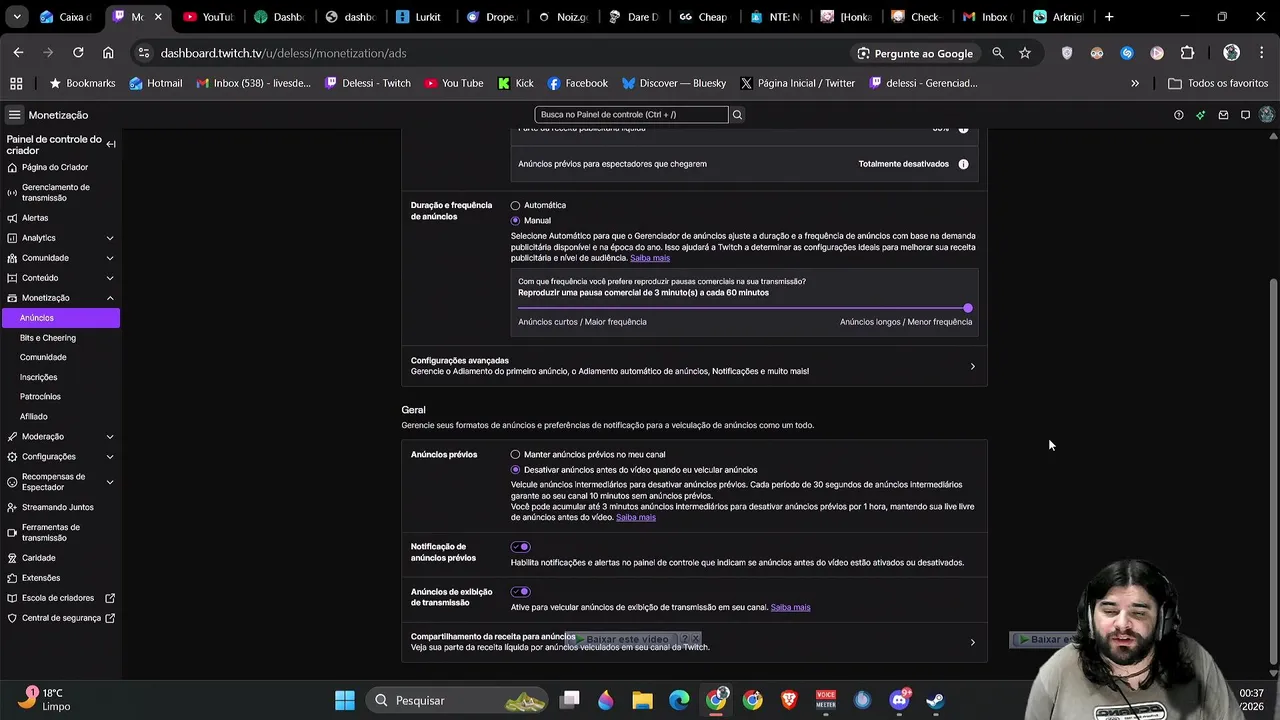Click Saiba mais link for exibição de transmissão
1280x720 pixels.
790,607
